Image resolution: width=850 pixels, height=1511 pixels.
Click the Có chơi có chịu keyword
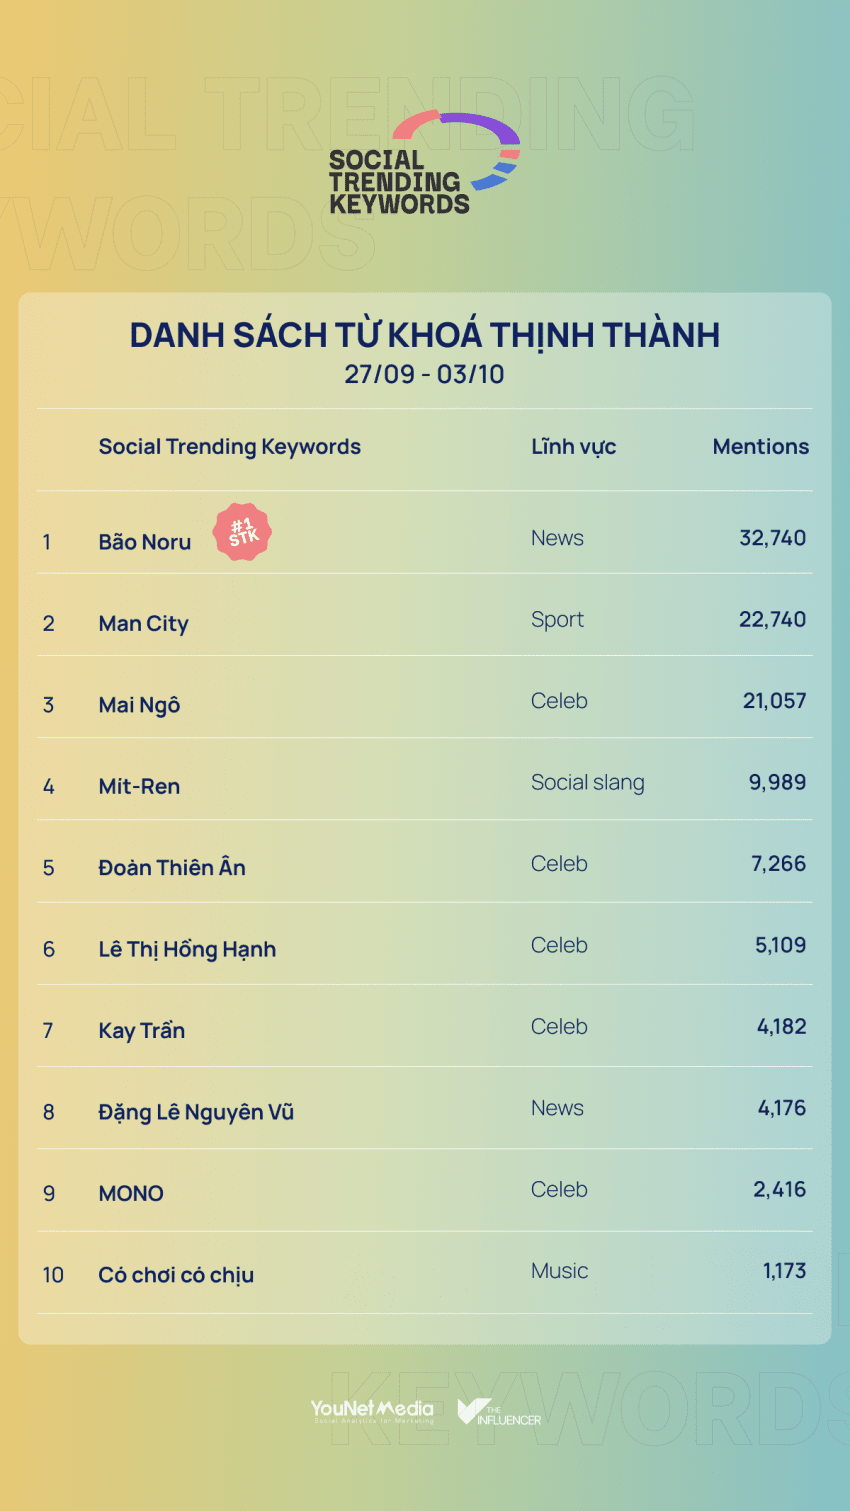(x=176, y=1276)
